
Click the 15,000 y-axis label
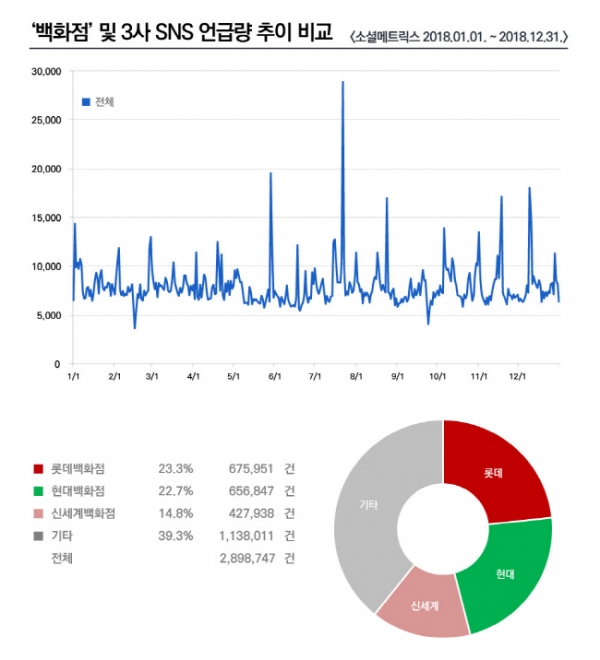point(46,218)
